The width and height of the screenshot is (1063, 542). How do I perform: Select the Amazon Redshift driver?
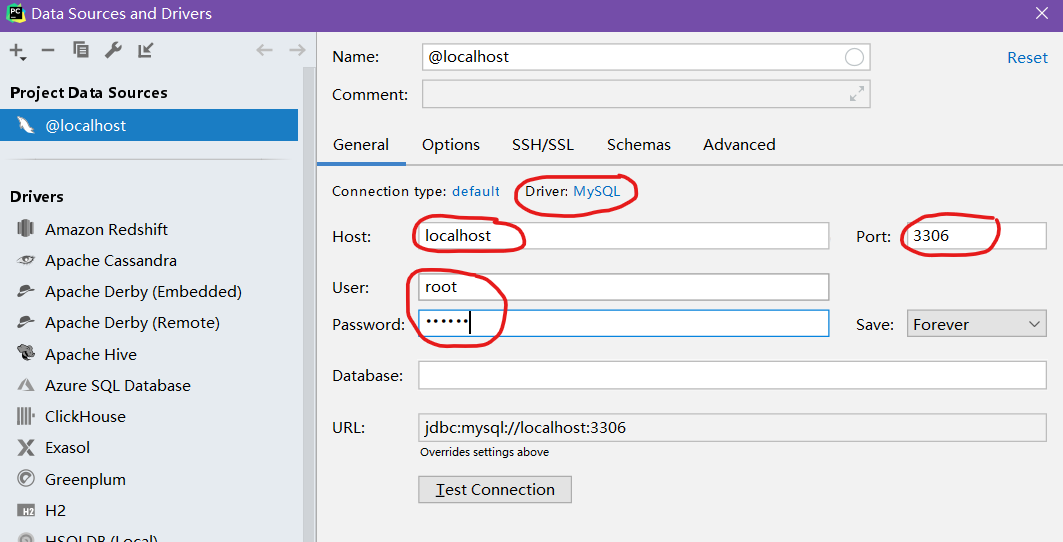coord(106,229)
